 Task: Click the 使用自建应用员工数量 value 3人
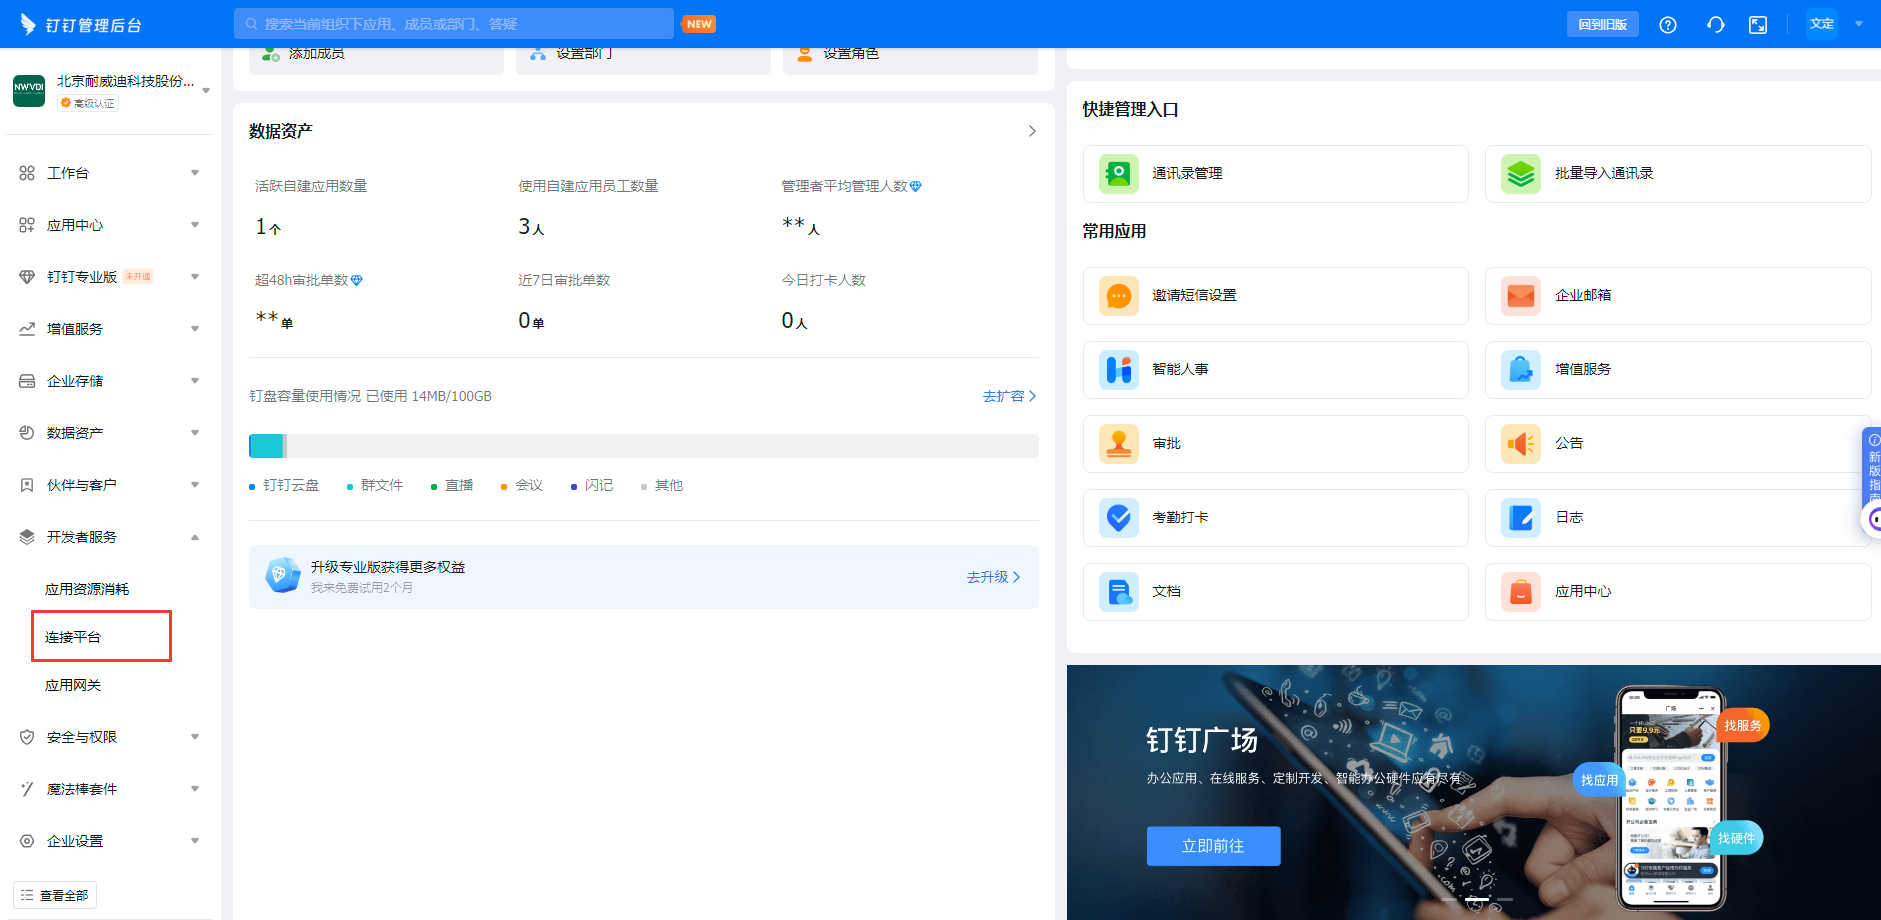pyautogui.click(x=531, y=227)
